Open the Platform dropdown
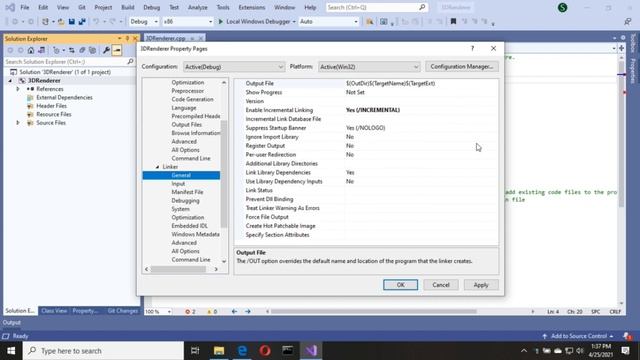Viewport: 640px width, 360px height. pyautogui.click(x=369, y=67)
